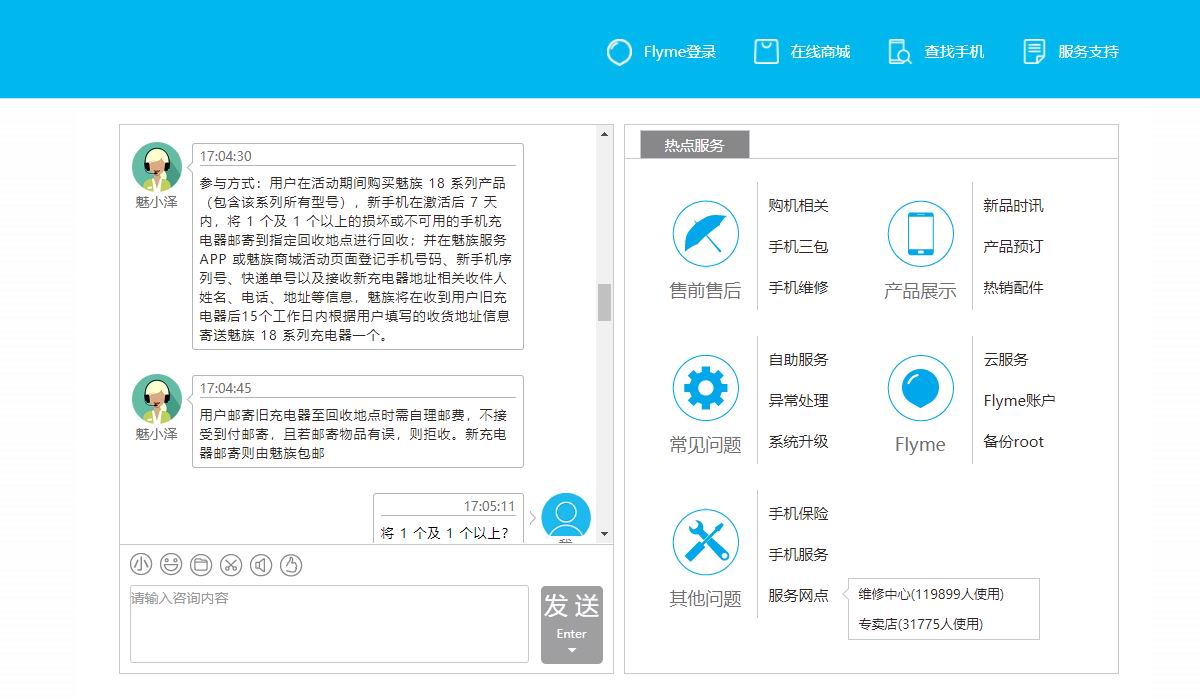Click the 产品预订 link
1200x700 pixels.
(x=1013, y=247)
